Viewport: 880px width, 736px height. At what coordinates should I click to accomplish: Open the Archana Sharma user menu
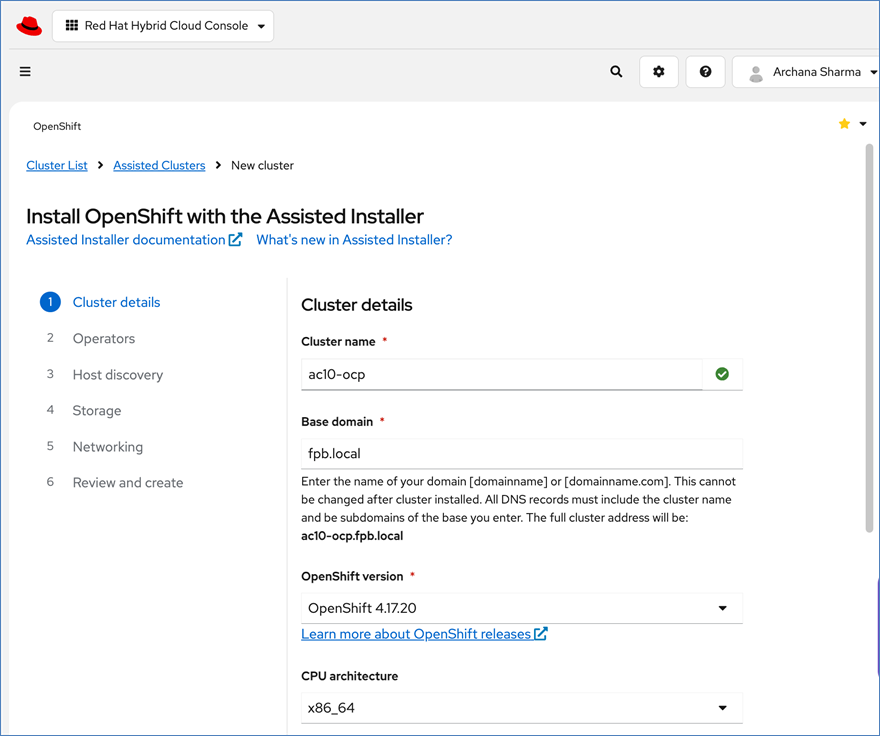coord(808,72)
